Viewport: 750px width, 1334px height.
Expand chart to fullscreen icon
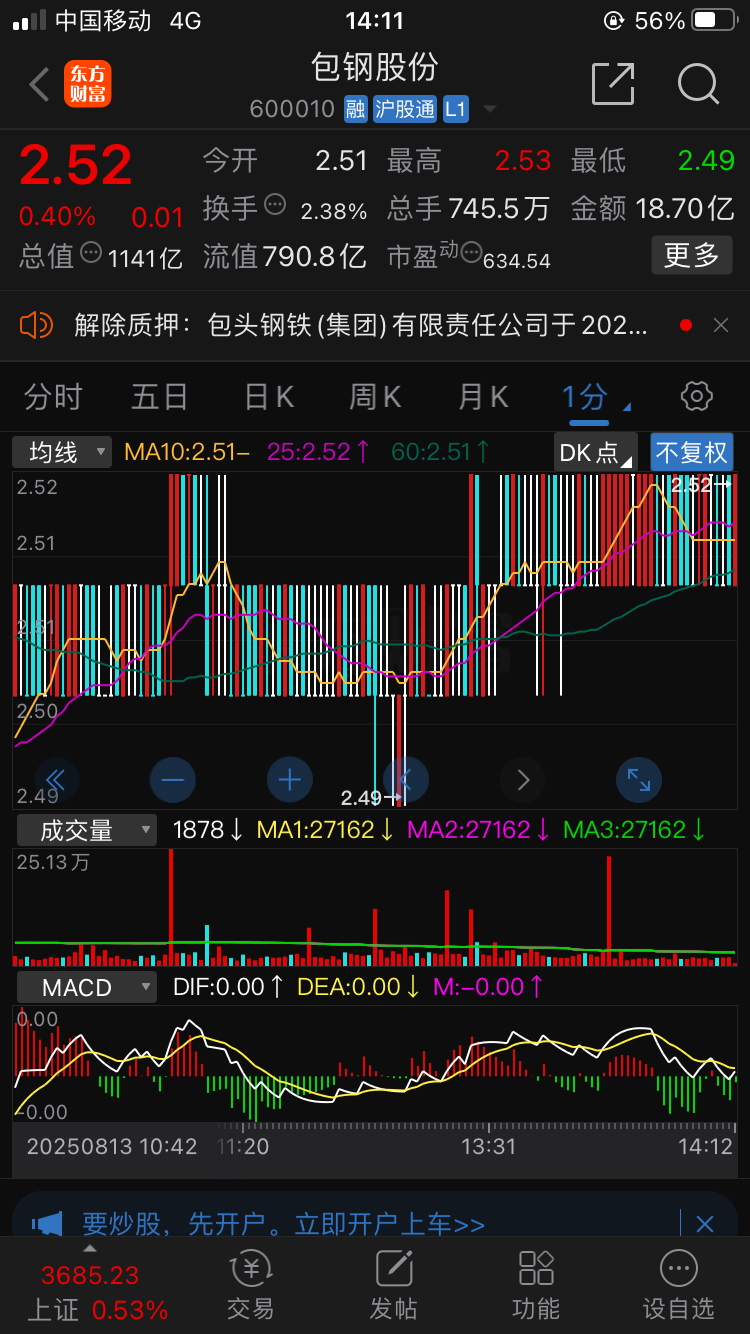pos(639,779)
